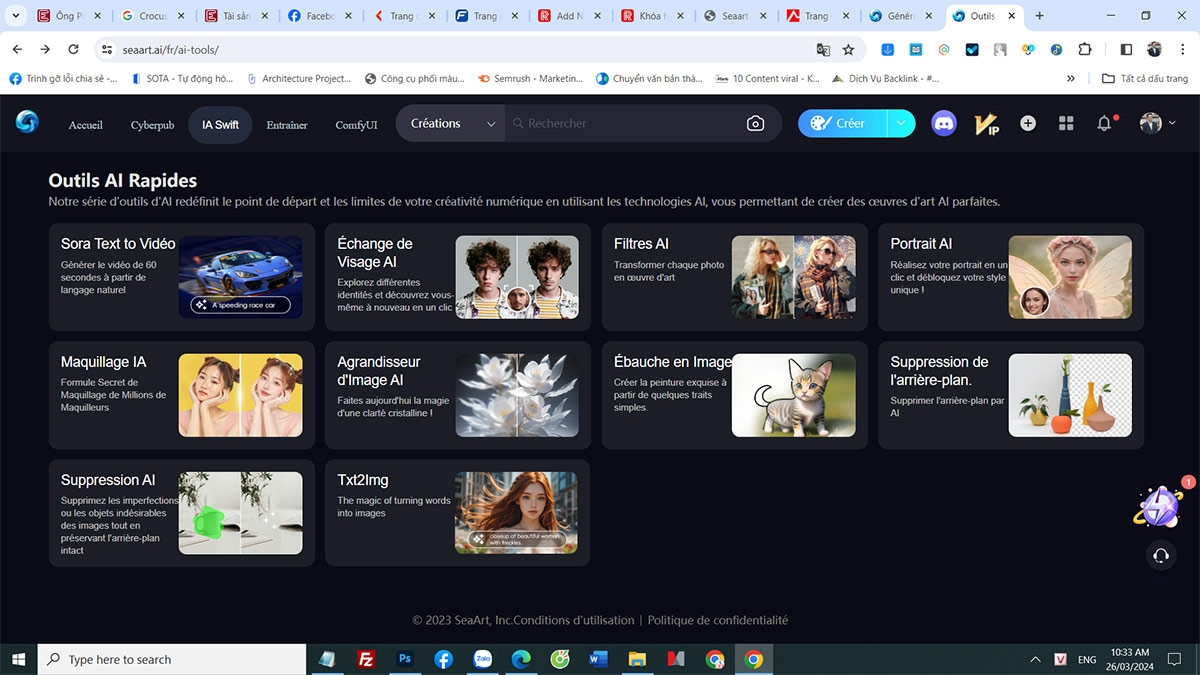This screenshot has width=1200, height=675.
Task: Open Échange de Visage AI thumbnail
Action: tap(517, 277)
